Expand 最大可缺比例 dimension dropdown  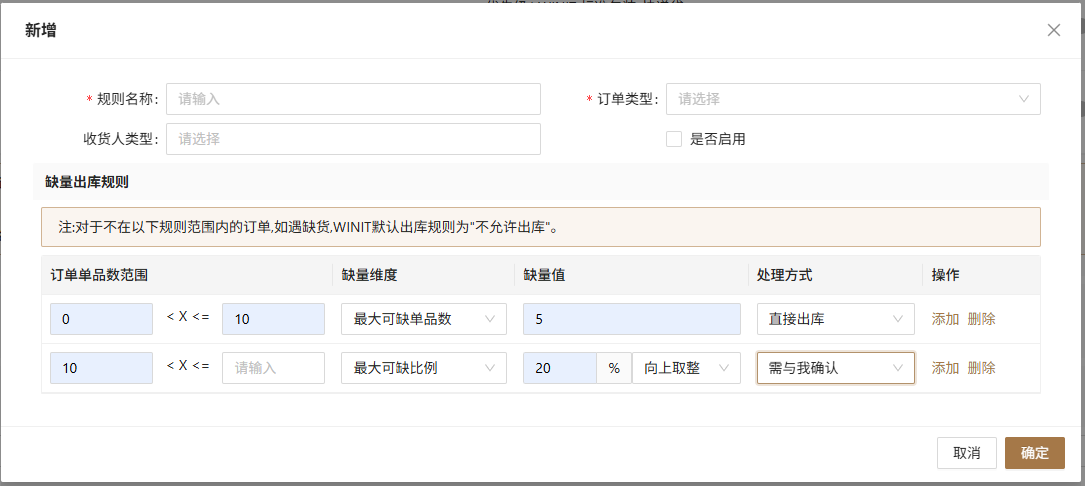pos(423,368)
